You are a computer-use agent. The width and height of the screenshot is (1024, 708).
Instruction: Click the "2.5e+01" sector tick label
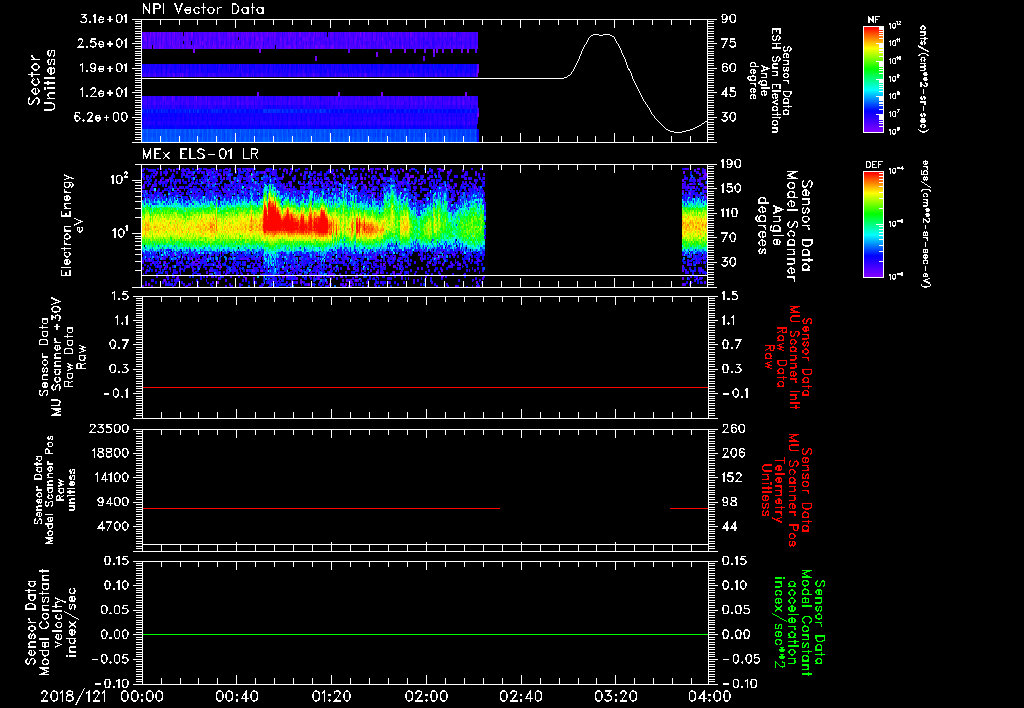click(103, 43)
